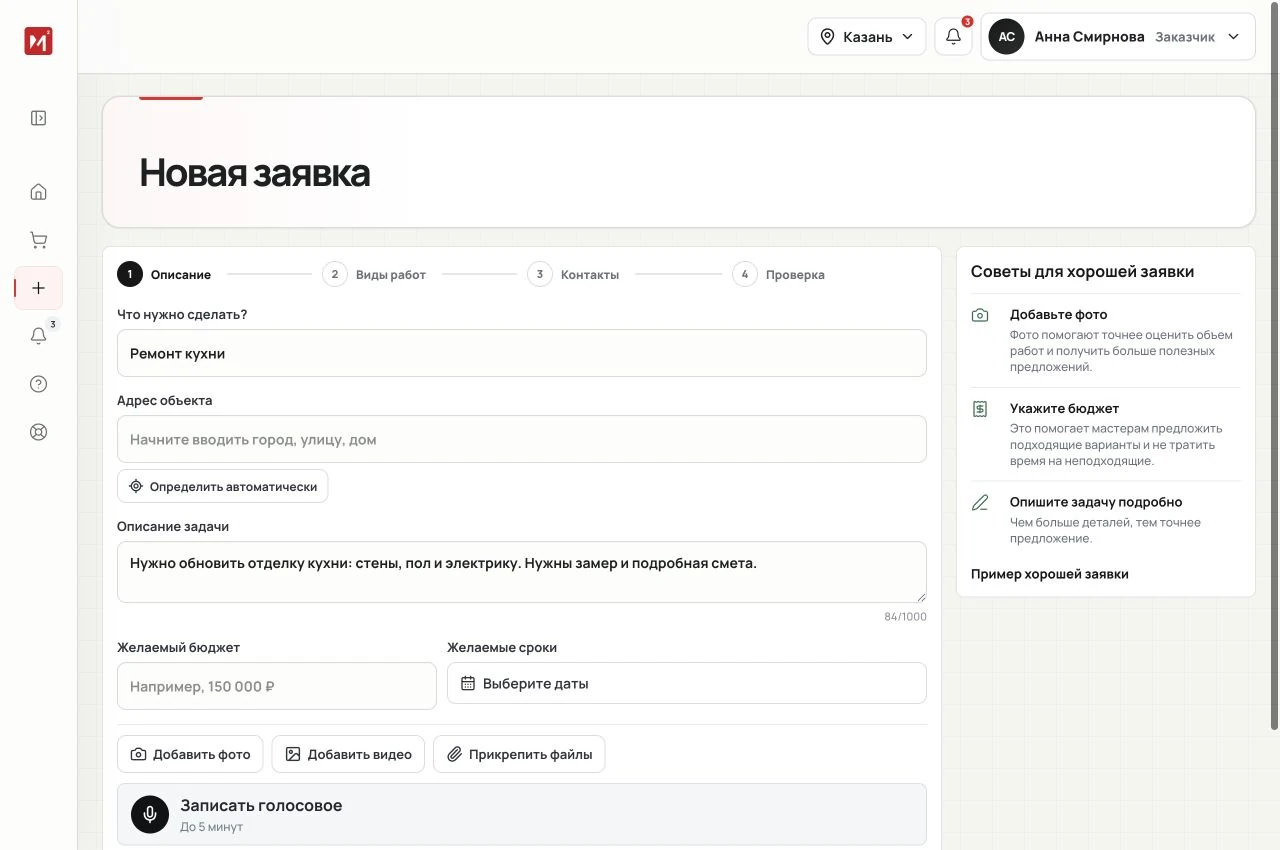Click the Заказчик role label
Viewport: 1280px width, 850px height.
click(1185, 37)
